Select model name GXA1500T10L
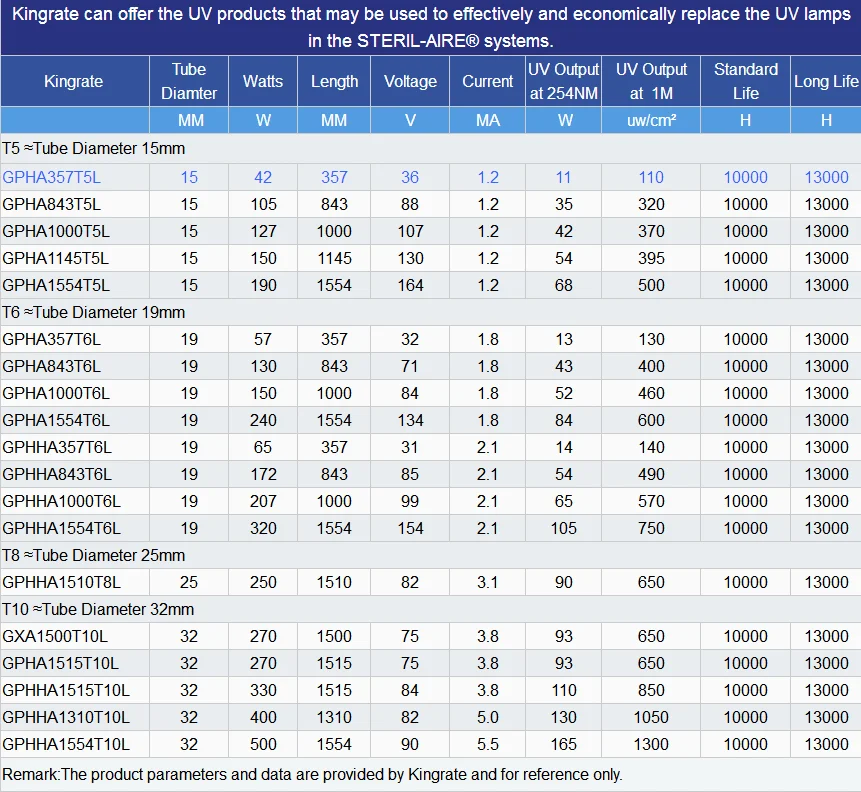 click(x=56, y=636)
